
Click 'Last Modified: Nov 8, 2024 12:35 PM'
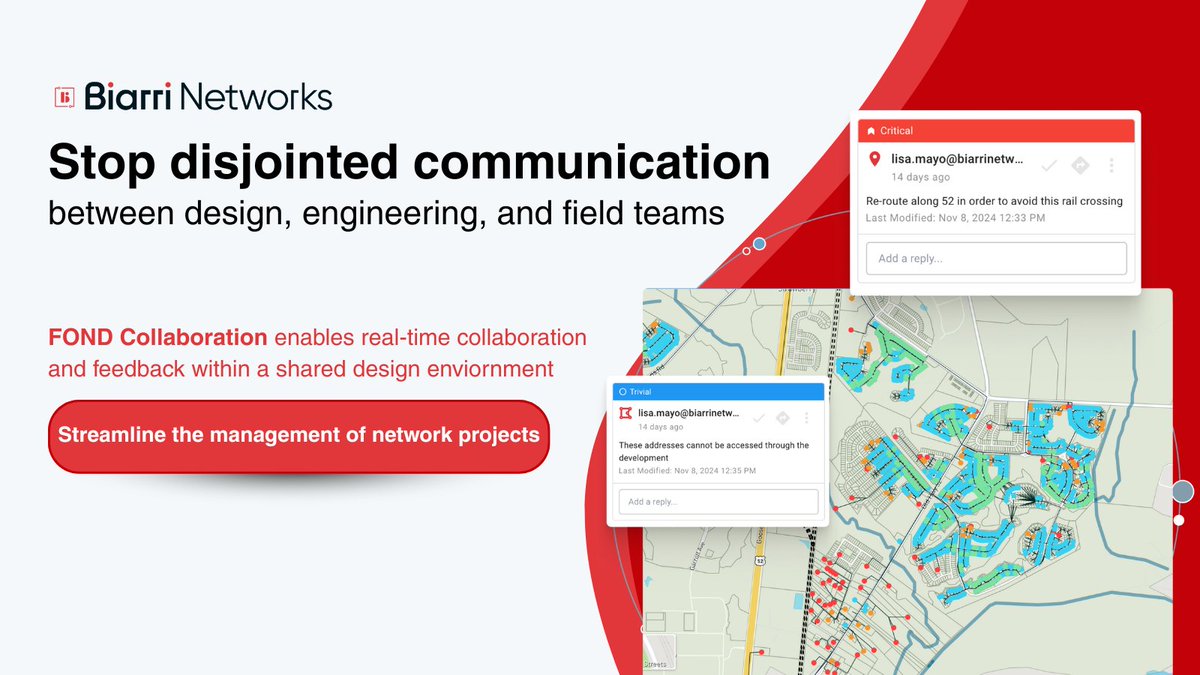click(x=688, y=470)
